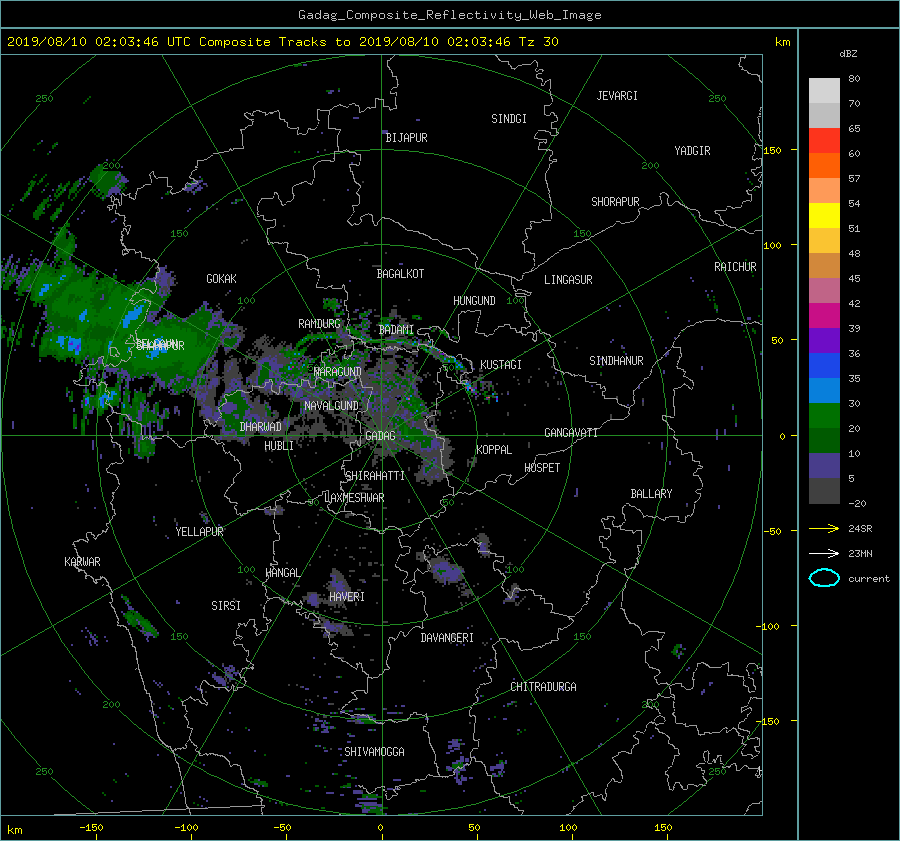Click the YELLAPUR city label
Screen dimensions: 900x841
click(x=200, y=532)
